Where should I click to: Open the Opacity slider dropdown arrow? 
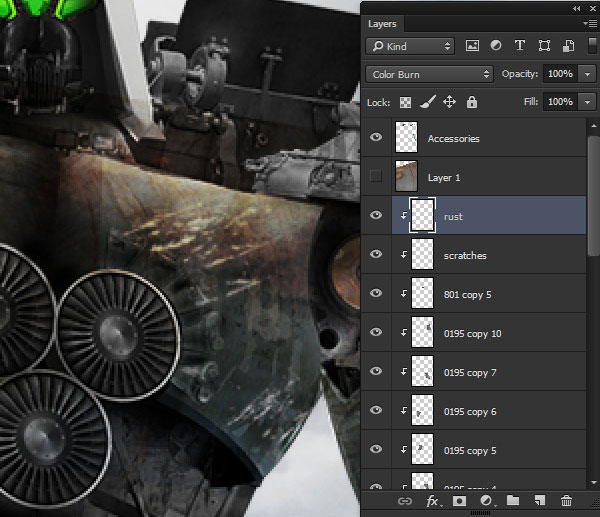[x=587, y=74]
